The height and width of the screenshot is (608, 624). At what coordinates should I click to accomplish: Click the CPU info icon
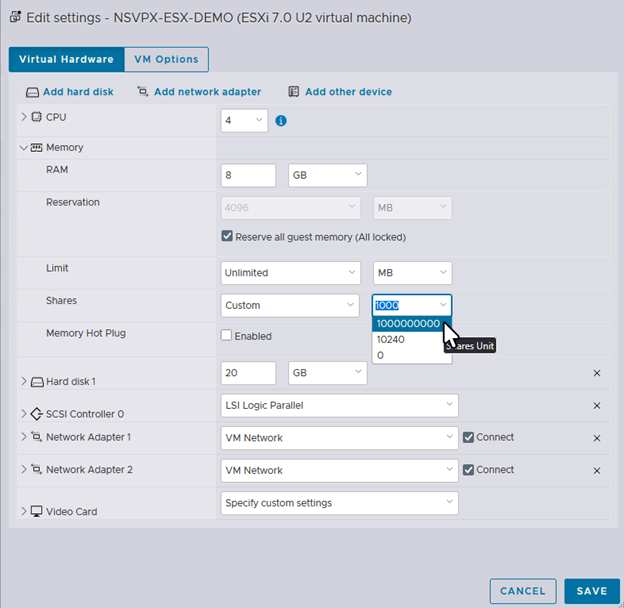tap(281, 121)
